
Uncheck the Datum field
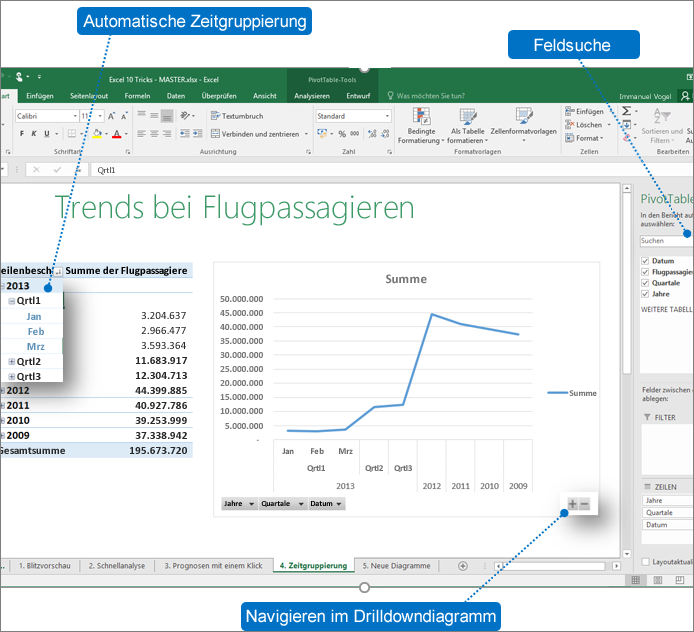pos(645,261)
